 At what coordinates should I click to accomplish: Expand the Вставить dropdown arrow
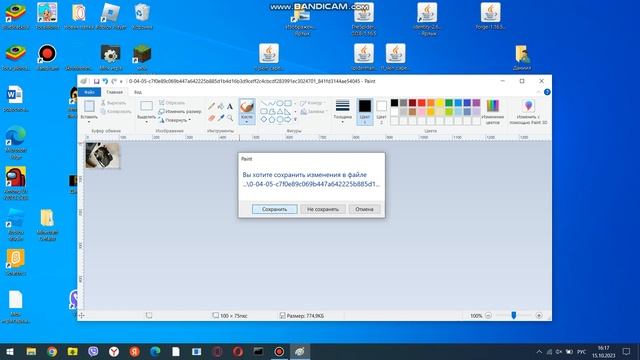click(89, 121)
